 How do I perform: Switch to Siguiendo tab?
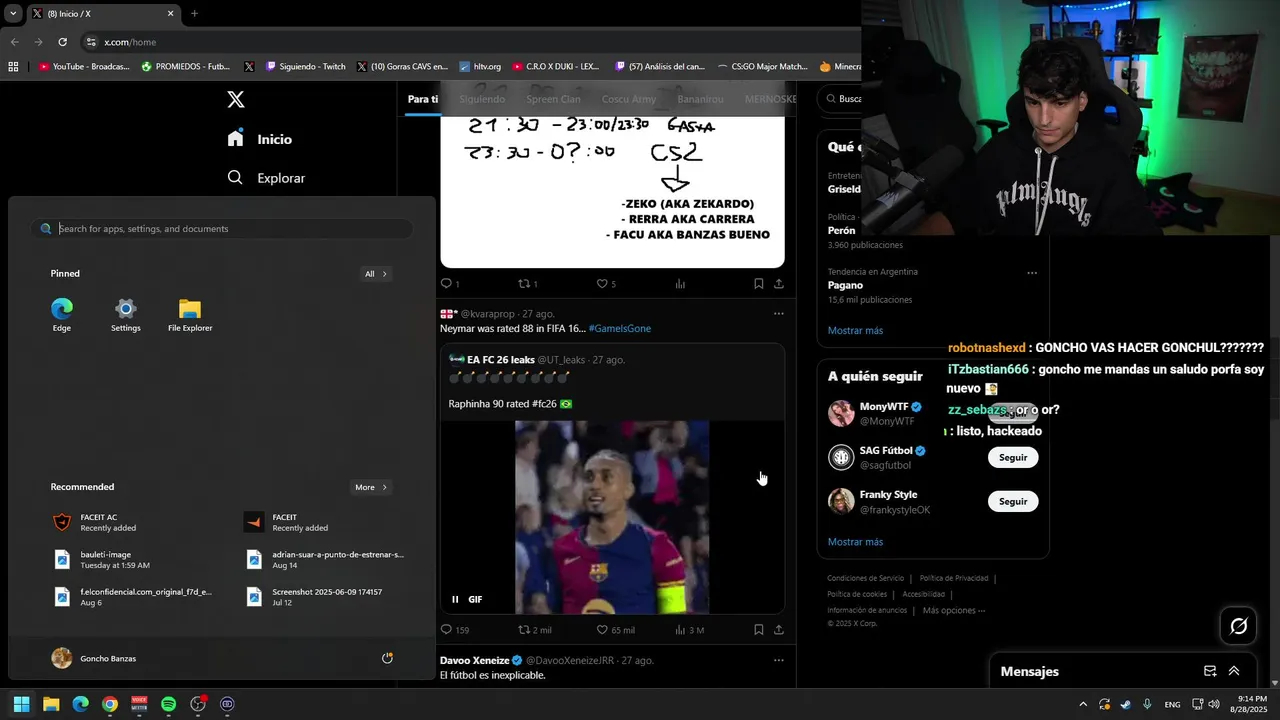482,99
